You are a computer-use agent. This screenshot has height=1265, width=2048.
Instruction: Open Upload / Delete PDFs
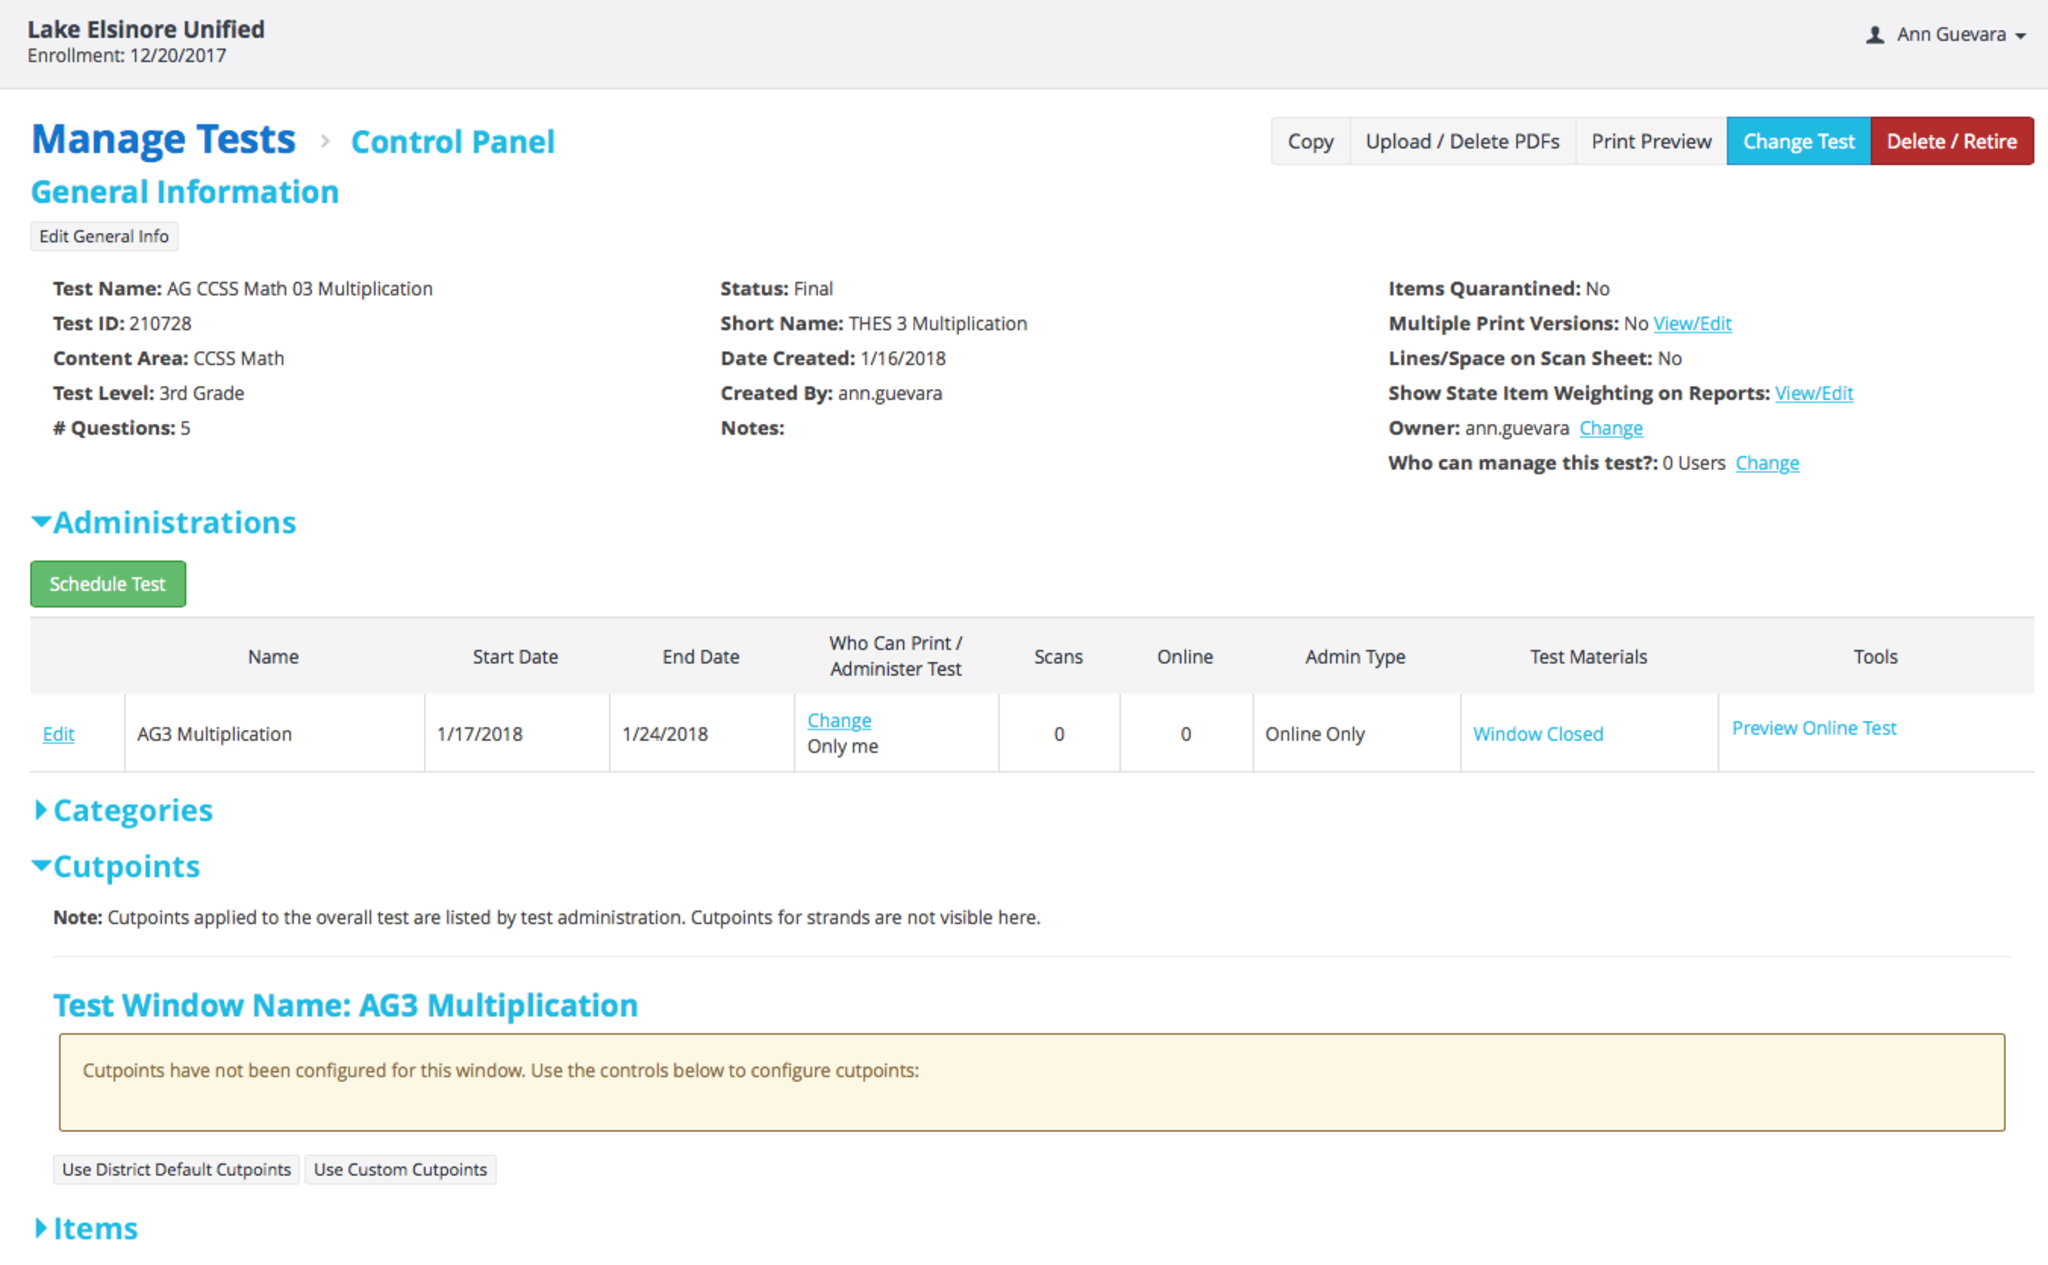pyautogui.click(x=1462, y=141)
